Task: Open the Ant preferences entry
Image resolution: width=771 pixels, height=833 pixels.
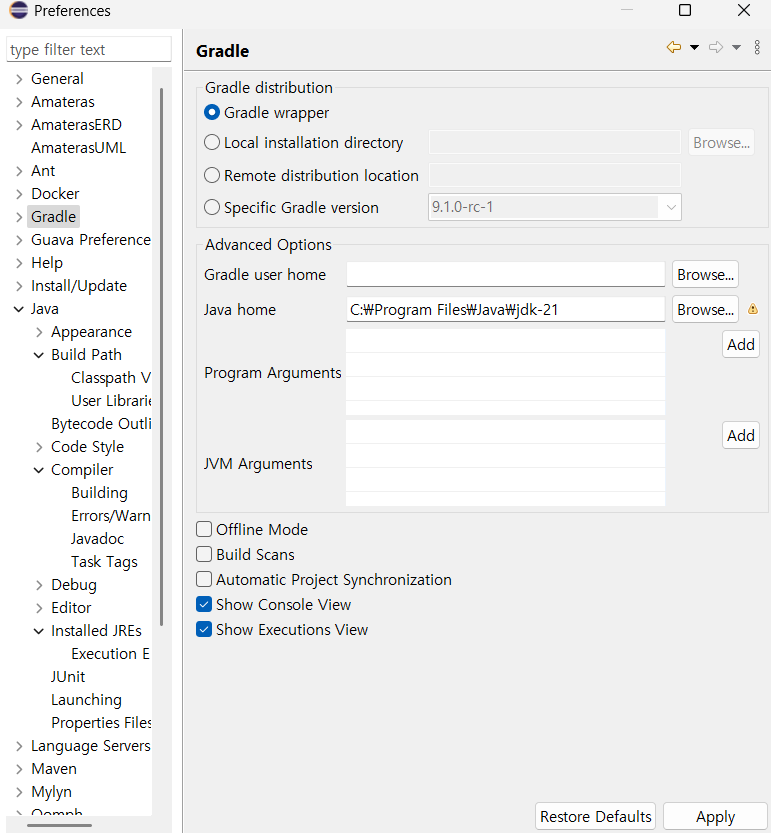Action: pos(43,171)
